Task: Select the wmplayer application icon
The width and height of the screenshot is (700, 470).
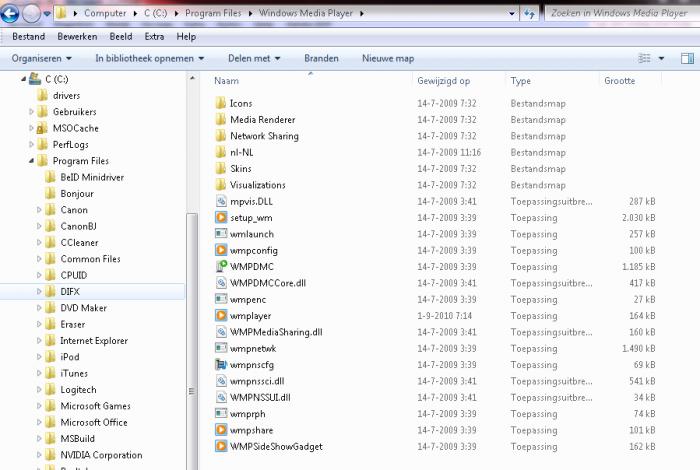Action: [221, 316]
